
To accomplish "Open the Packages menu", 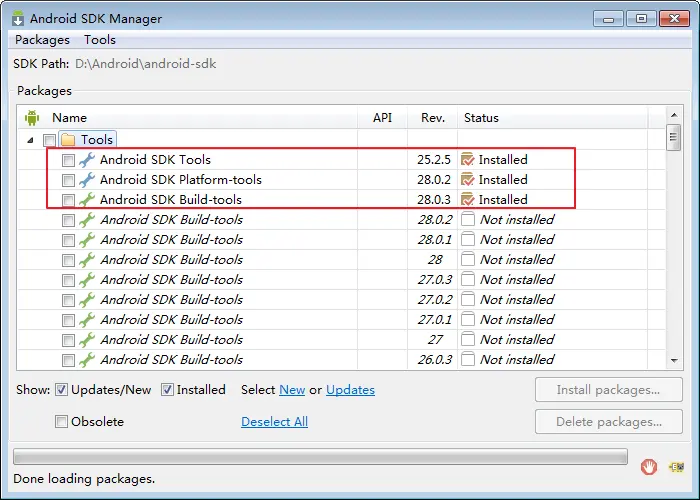I will click(x=42, y=40).
